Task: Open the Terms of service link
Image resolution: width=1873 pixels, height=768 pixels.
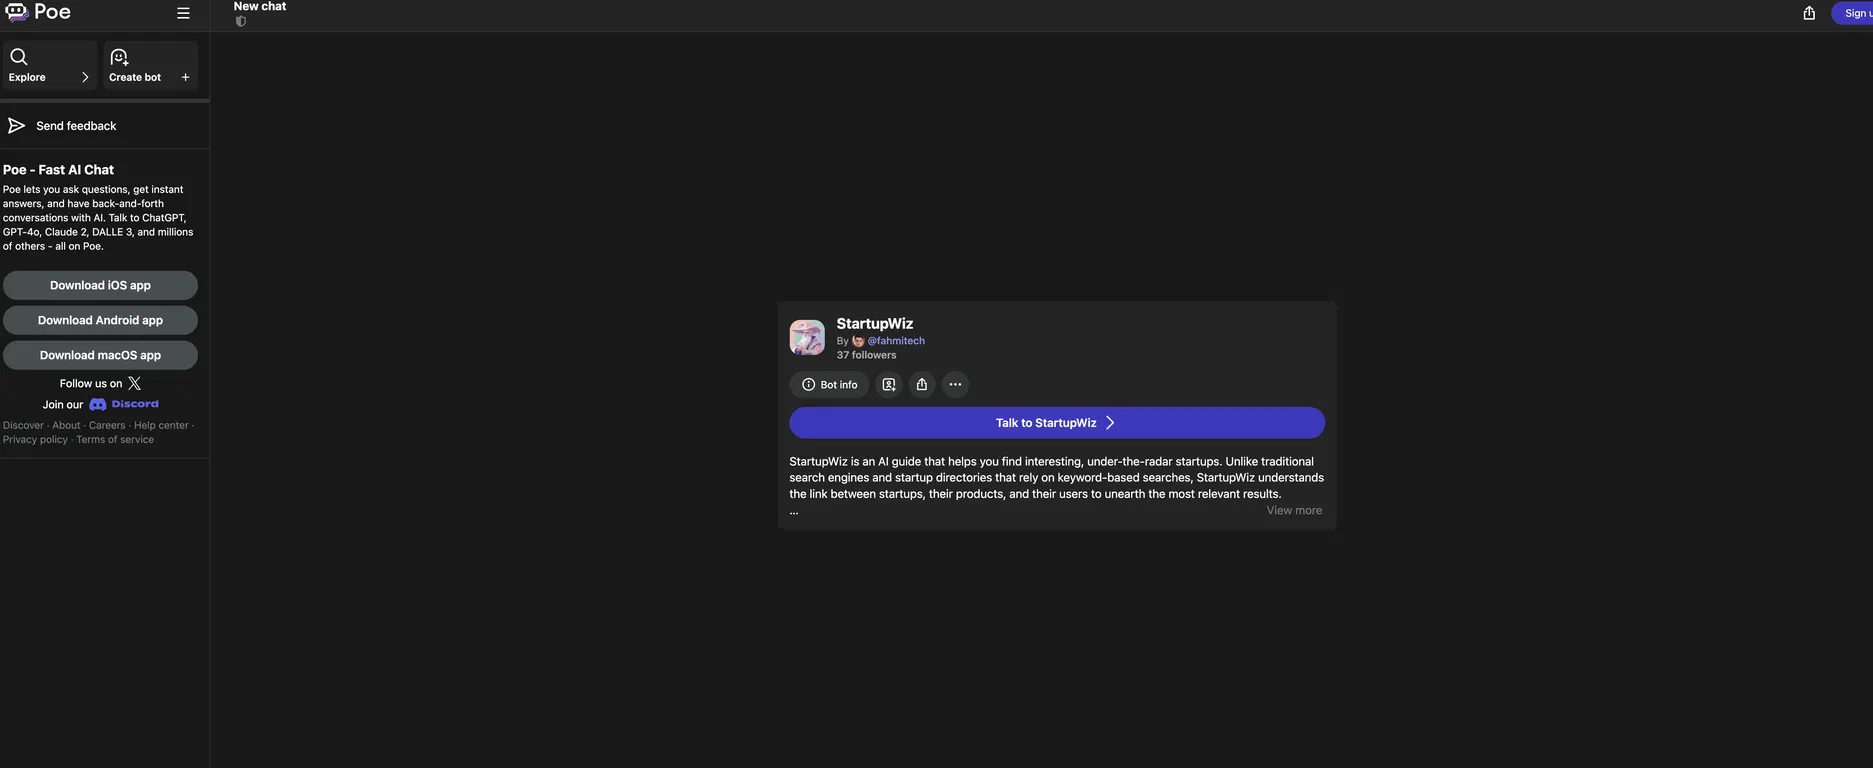Action: pos(115,439)
